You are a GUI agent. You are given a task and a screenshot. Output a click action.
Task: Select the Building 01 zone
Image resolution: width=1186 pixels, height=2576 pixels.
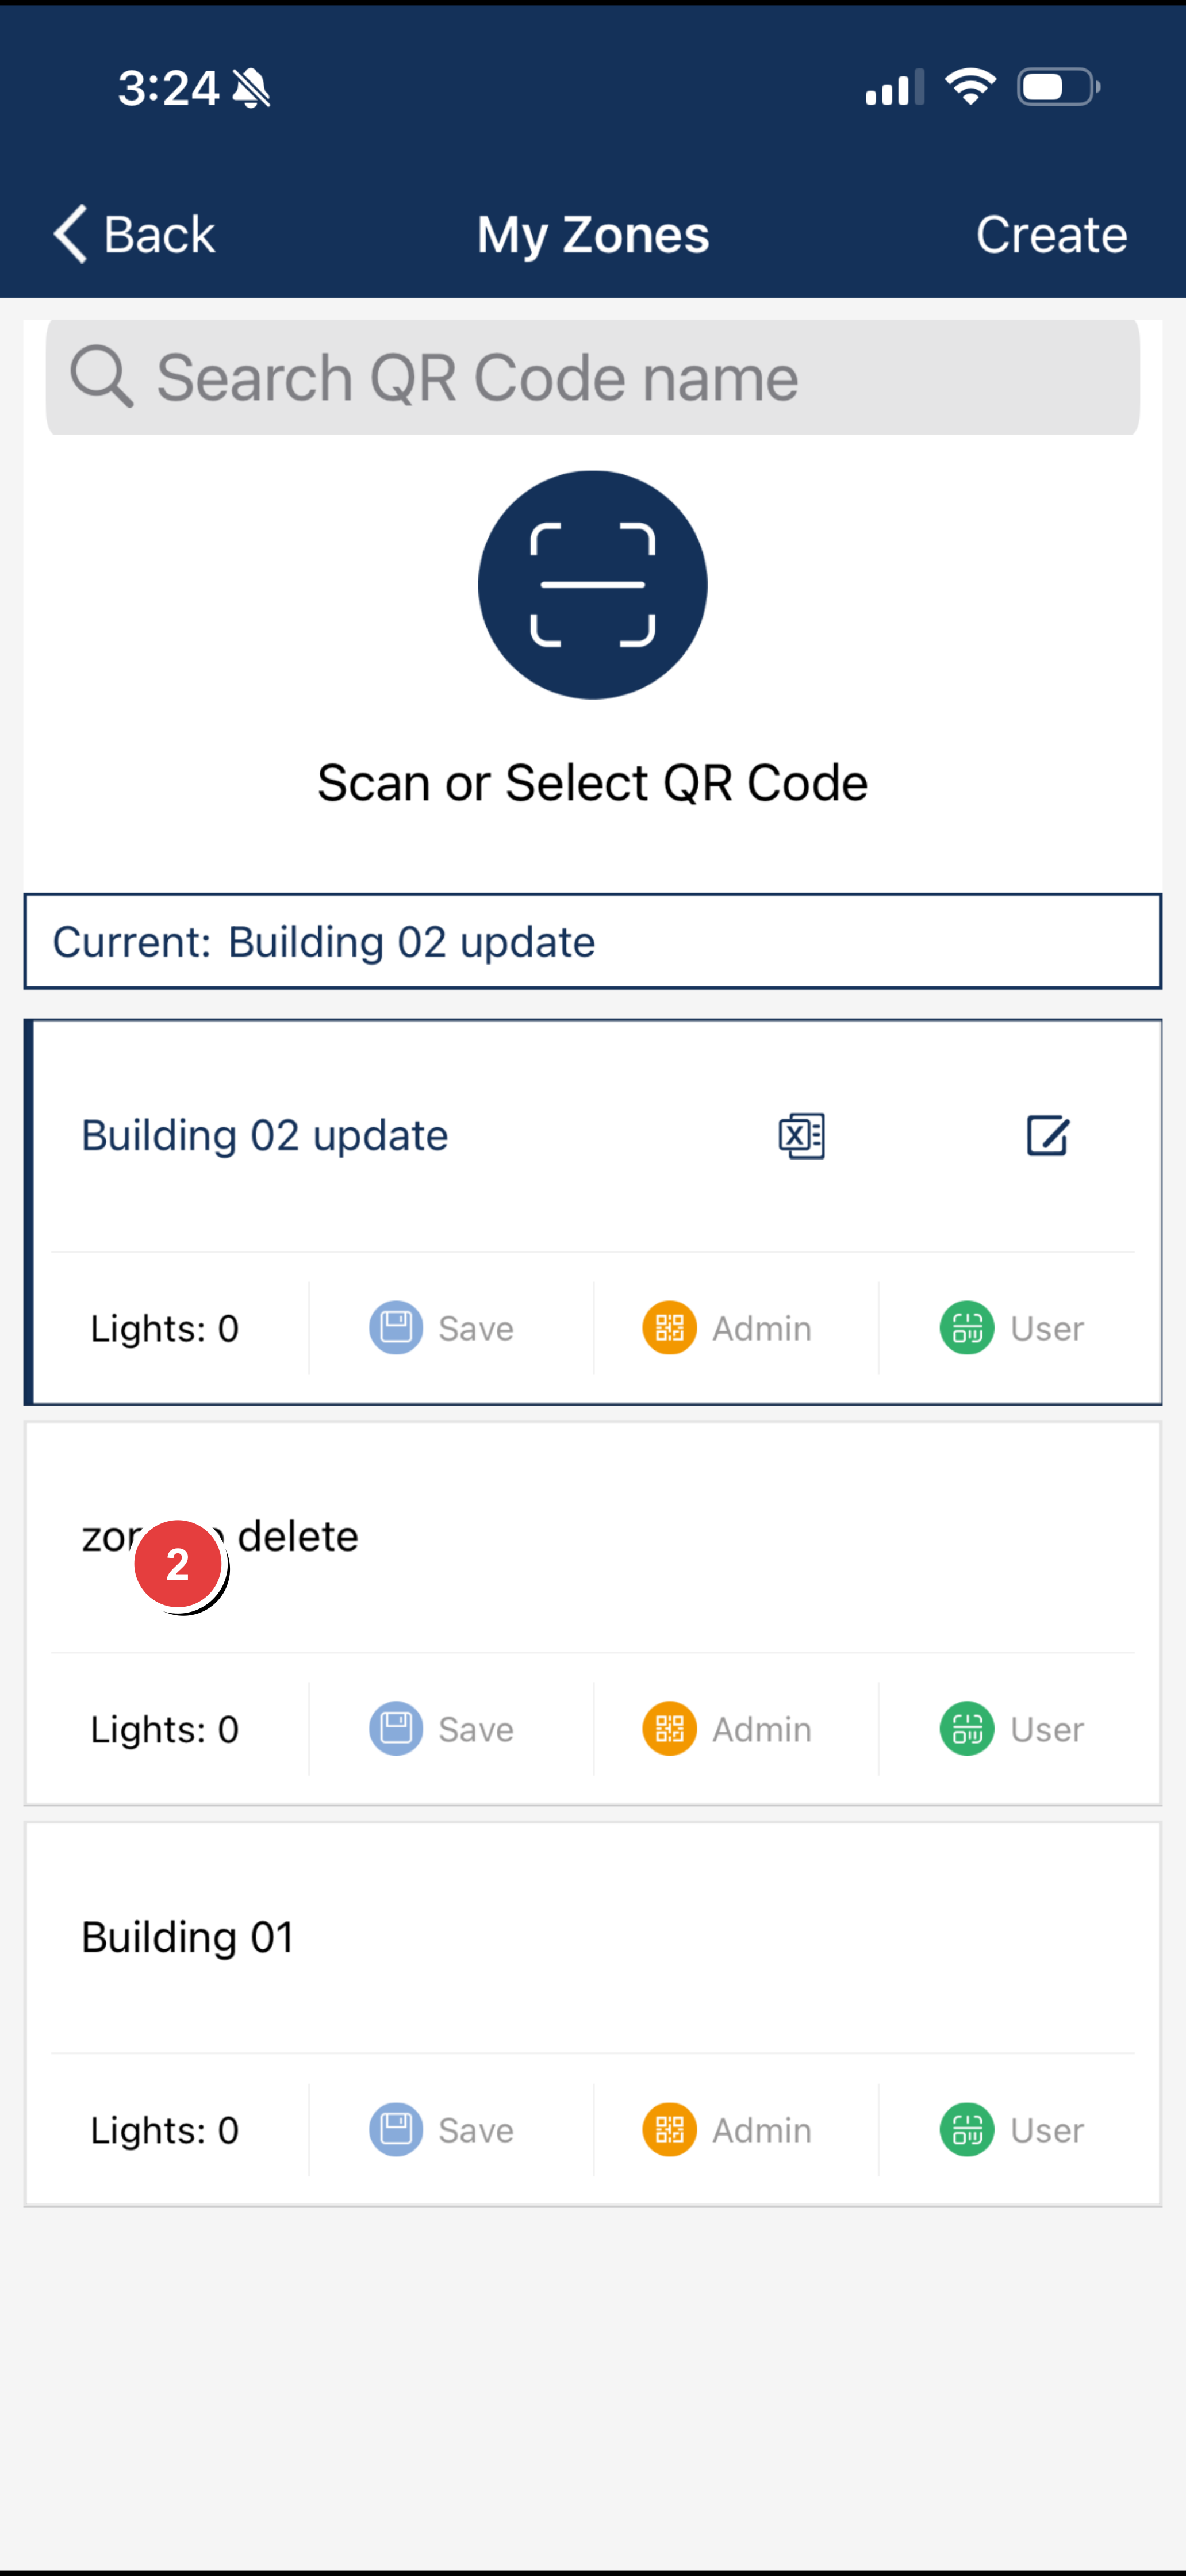(x=188, y=1938)
